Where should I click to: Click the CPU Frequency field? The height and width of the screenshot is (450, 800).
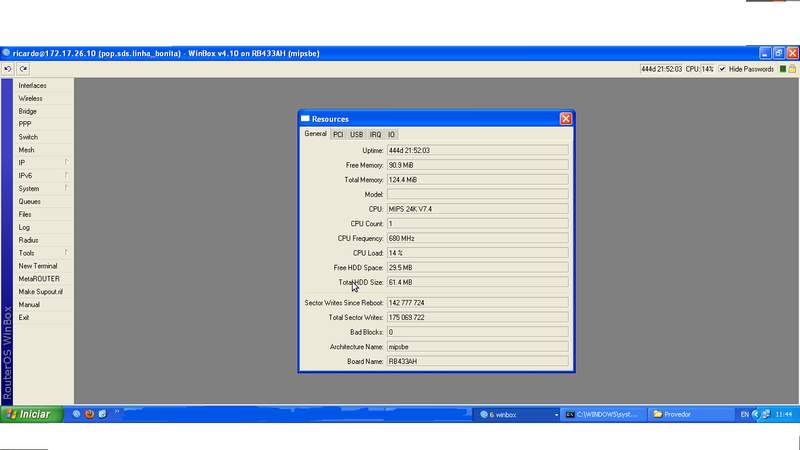pos(478,238)
